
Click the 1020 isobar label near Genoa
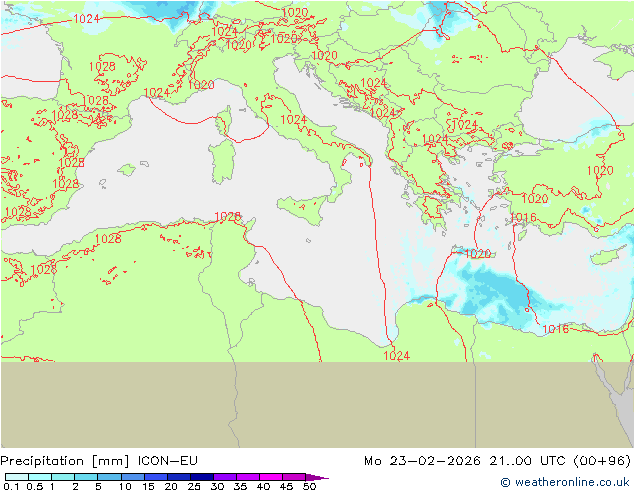pos(201,85)
